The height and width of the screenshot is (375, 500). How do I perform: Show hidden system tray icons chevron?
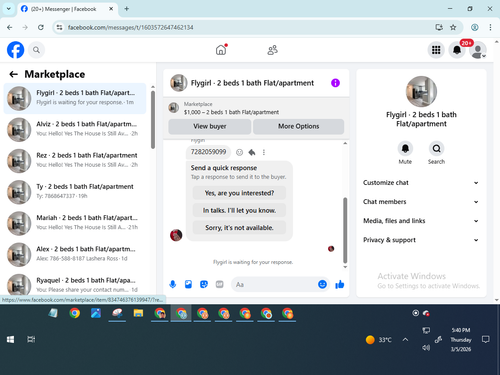pos(405,340)
